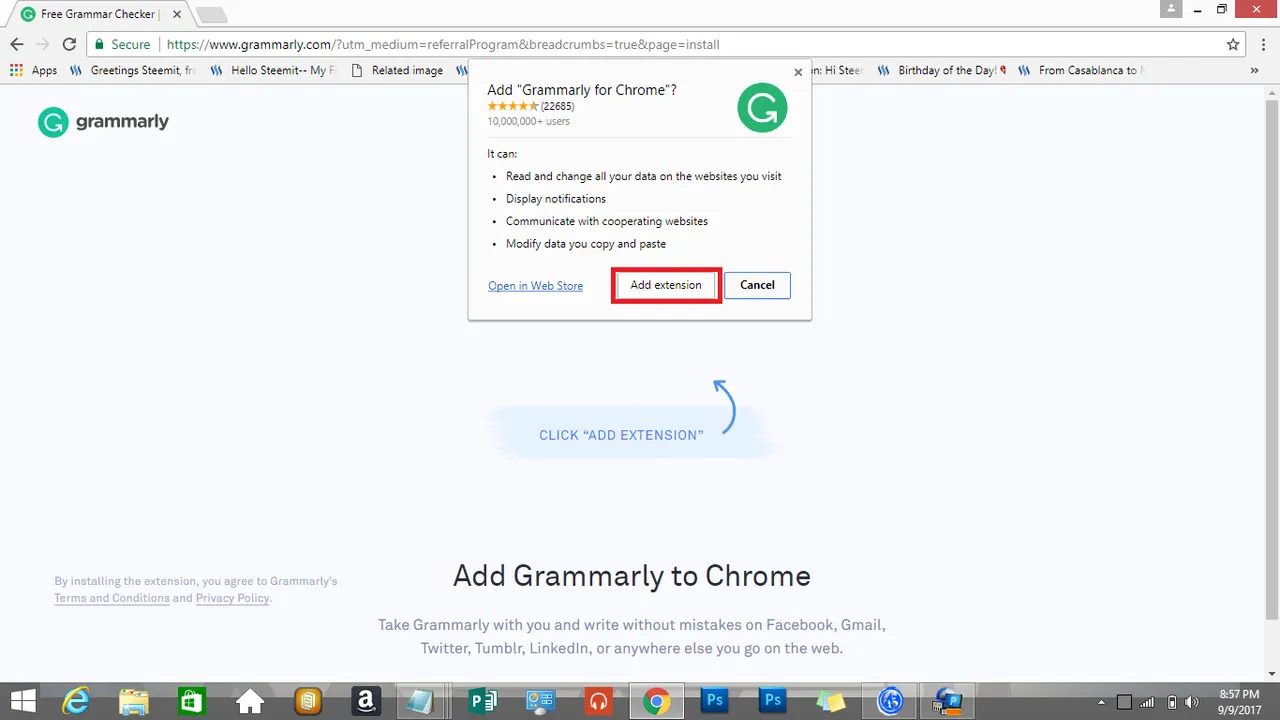Click the page's vertical scrollbar down arrow
Viewport: 1280px width, 720px height.
(x=1272, y=675)
